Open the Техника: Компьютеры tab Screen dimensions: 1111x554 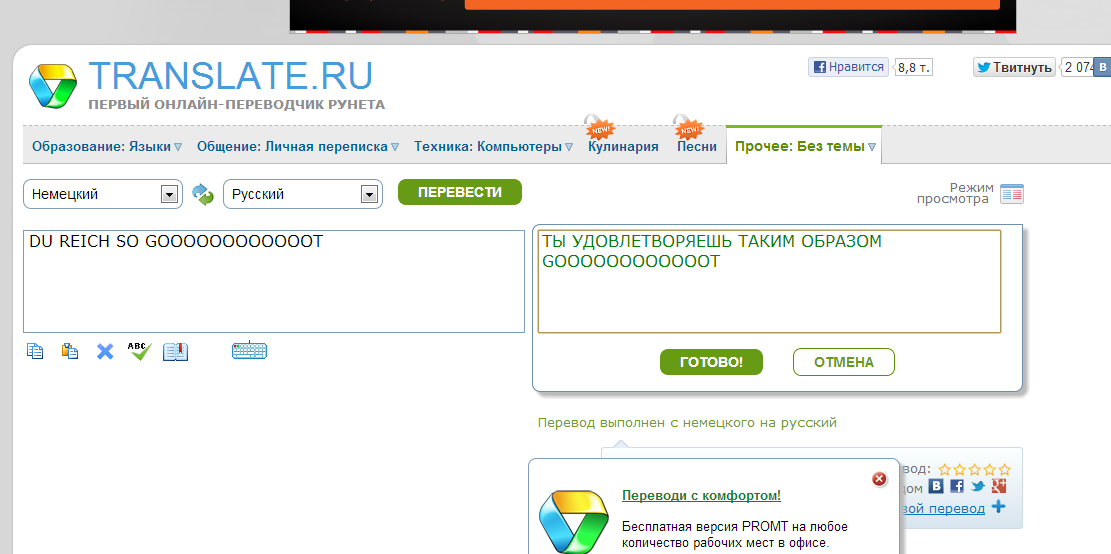point(488,147)
